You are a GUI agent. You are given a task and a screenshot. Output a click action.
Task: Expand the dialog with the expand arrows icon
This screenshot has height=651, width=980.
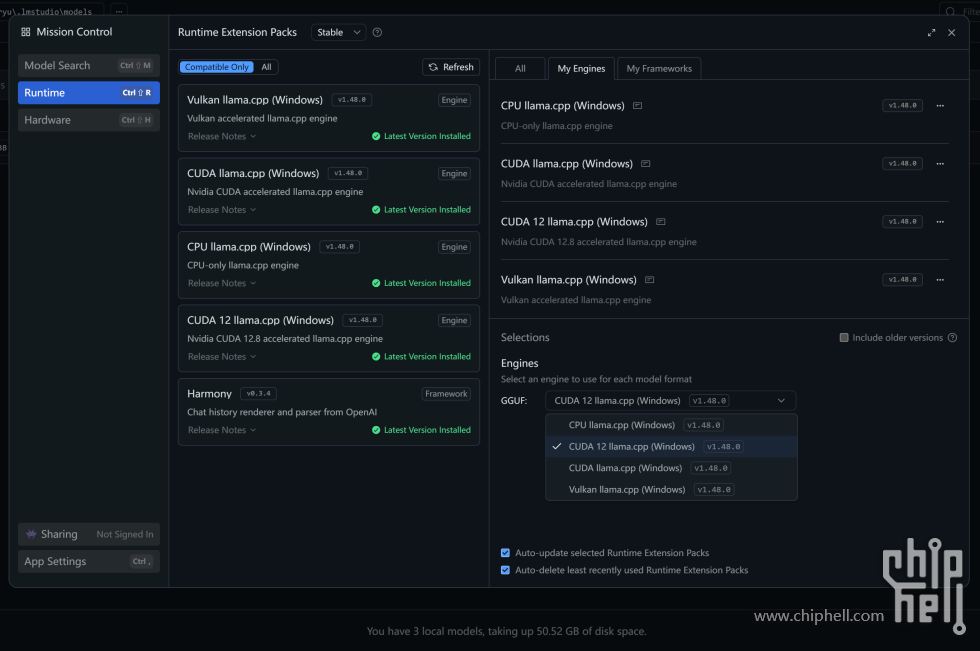click(931, 32)
